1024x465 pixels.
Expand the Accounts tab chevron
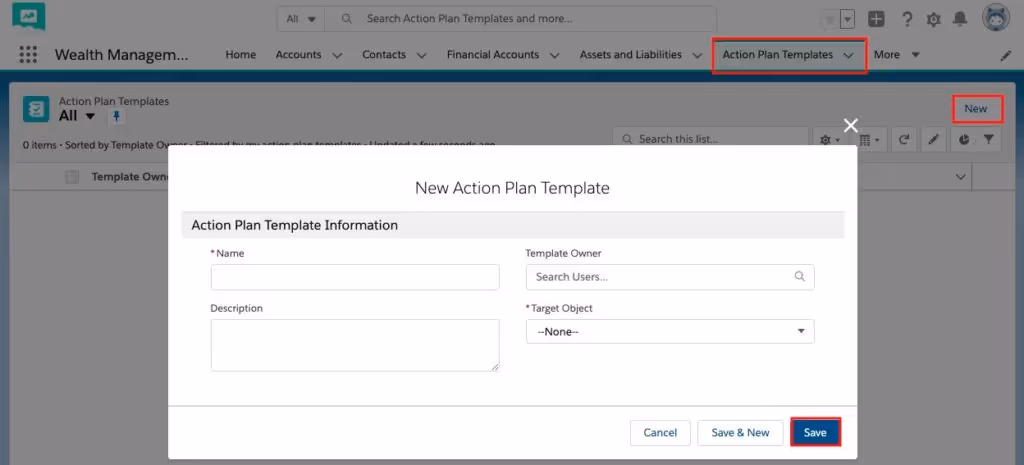click(337, 56)
